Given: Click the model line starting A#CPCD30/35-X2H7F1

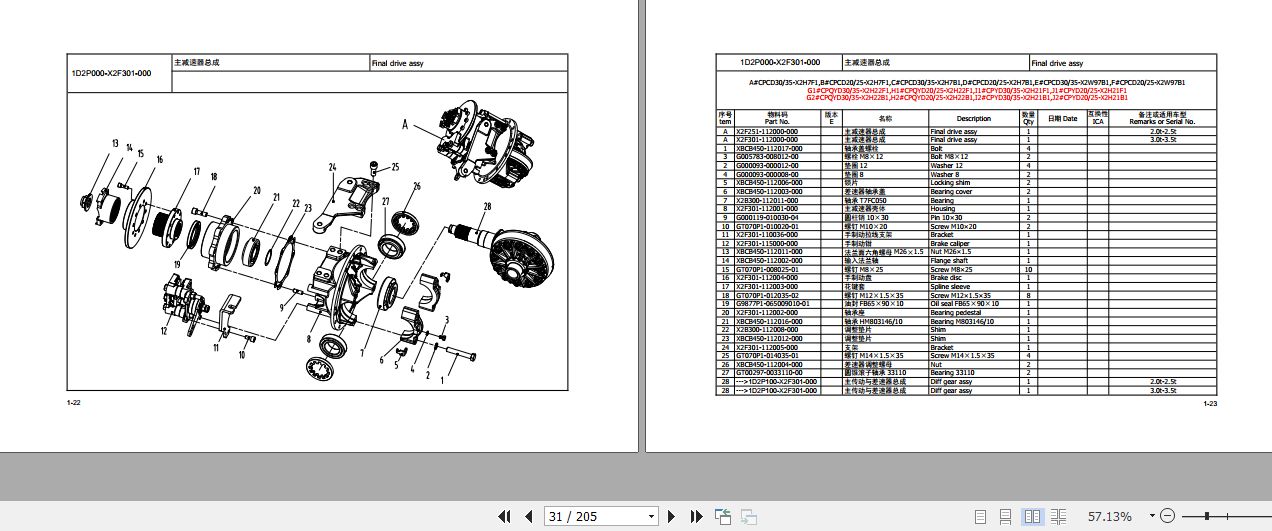Looking at the screenshot, I should coord(967,82).
